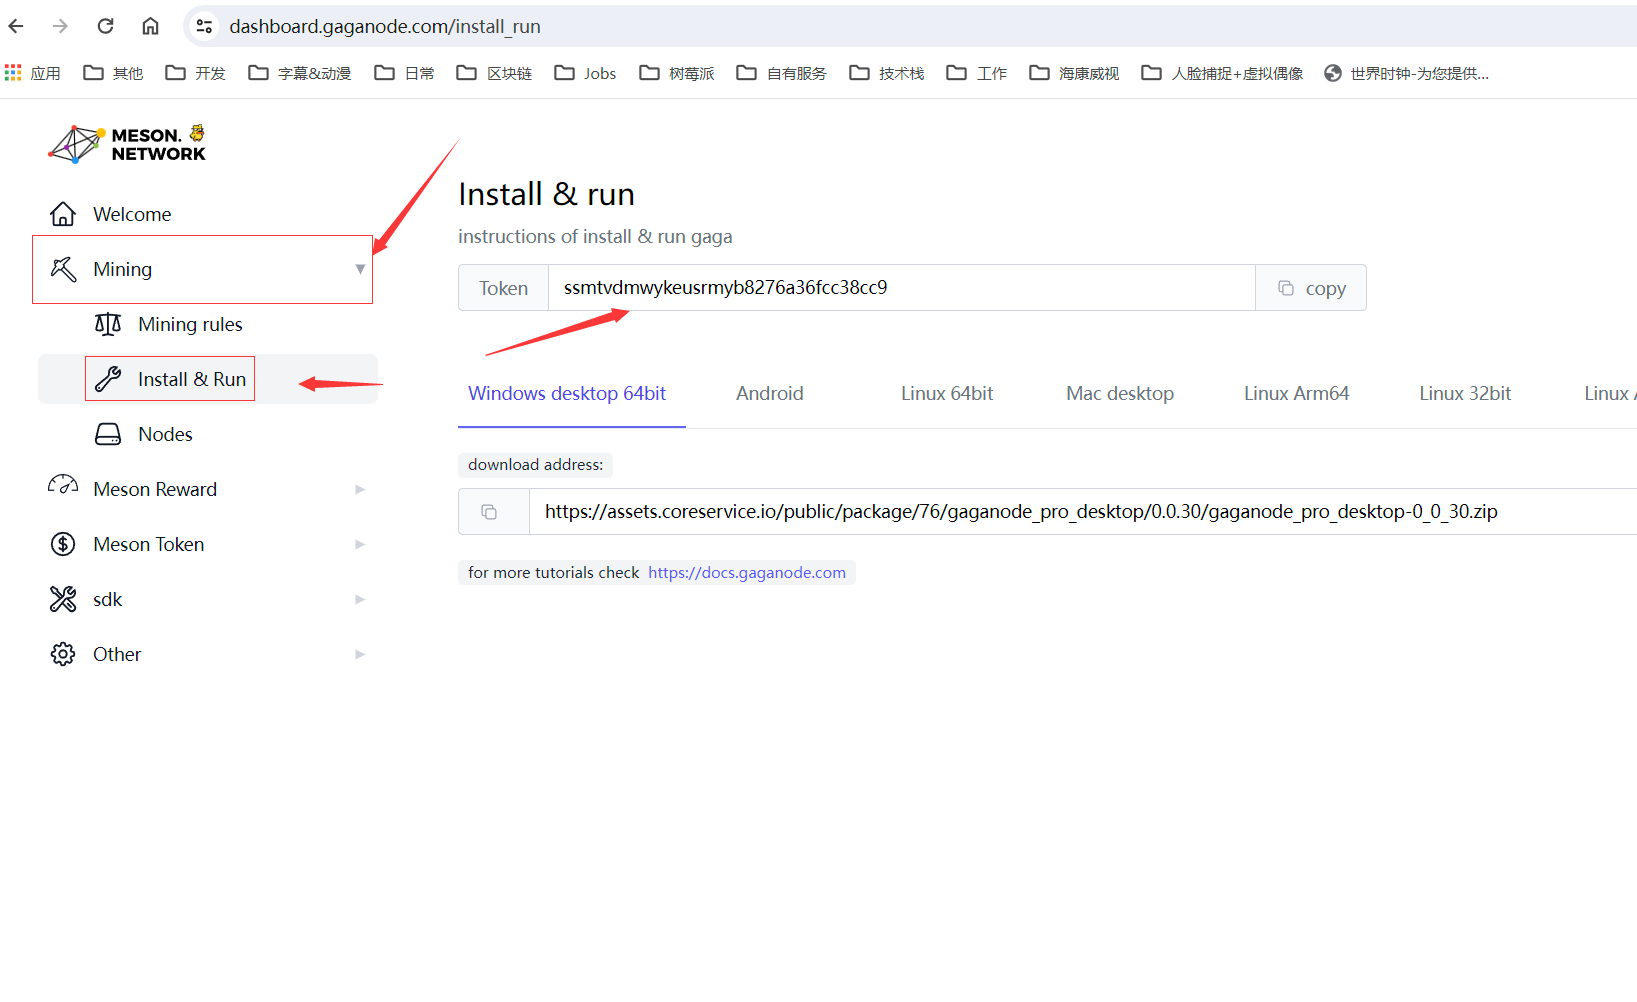Open the 技术栈 bookmark folder
Screen dimensions: 1637x1002
coord(887,73)
